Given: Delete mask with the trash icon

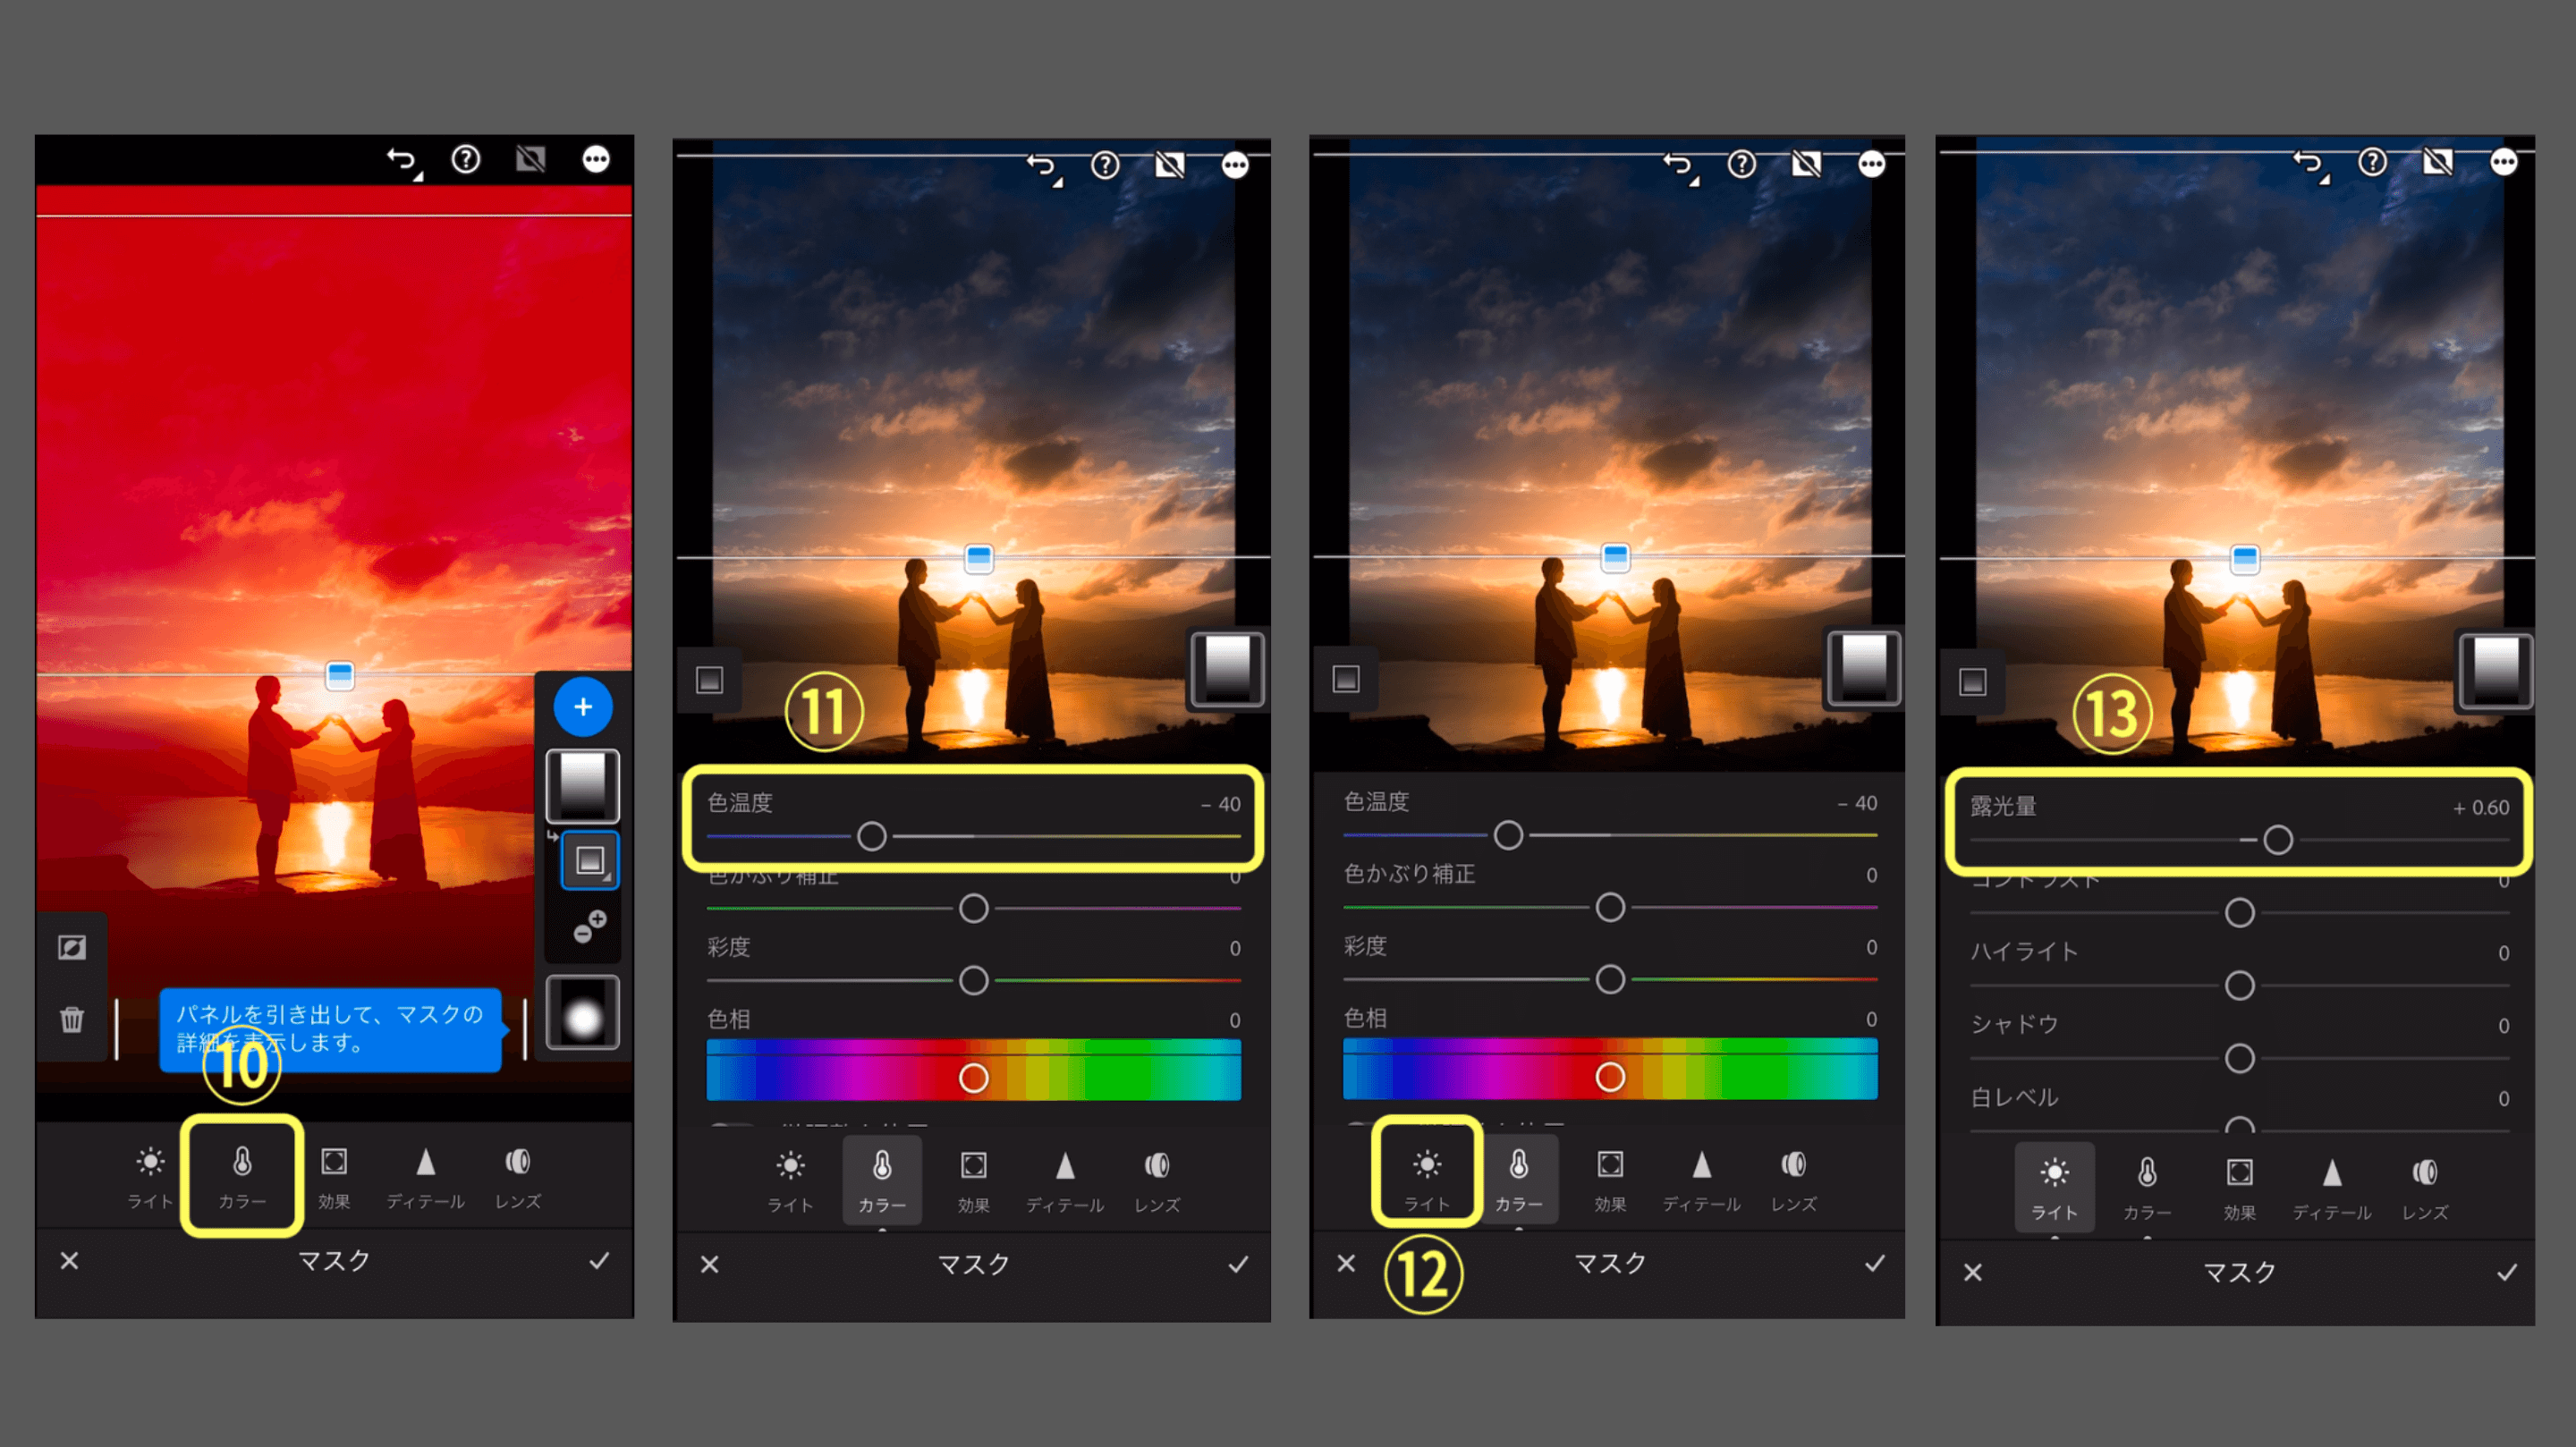Looking at the screenshot, I should click(x=72, y=1020).
